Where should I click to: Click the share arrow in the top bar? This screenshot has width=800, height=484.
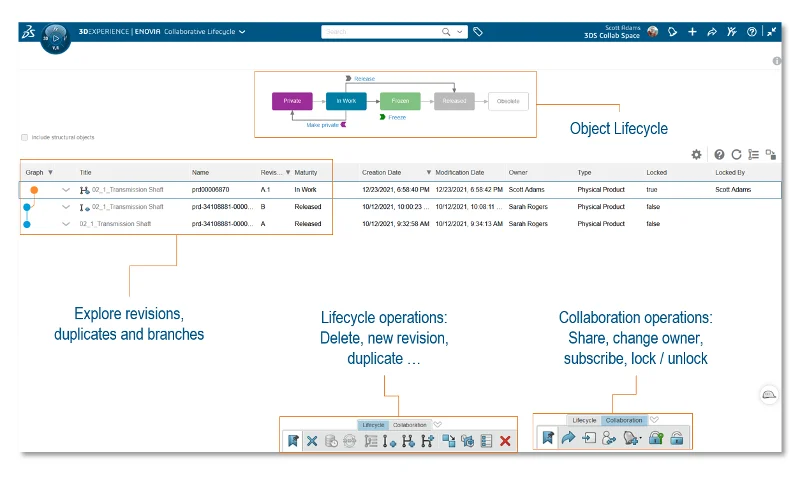712,32
